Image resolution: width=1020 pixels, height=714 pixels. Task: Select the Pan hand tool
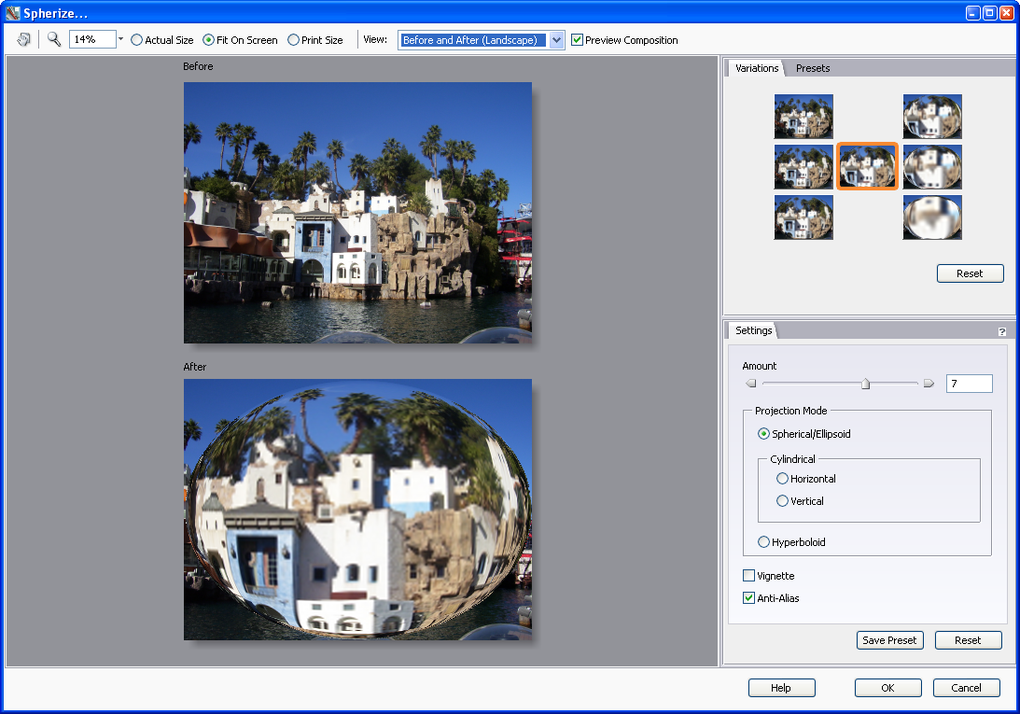23,40
